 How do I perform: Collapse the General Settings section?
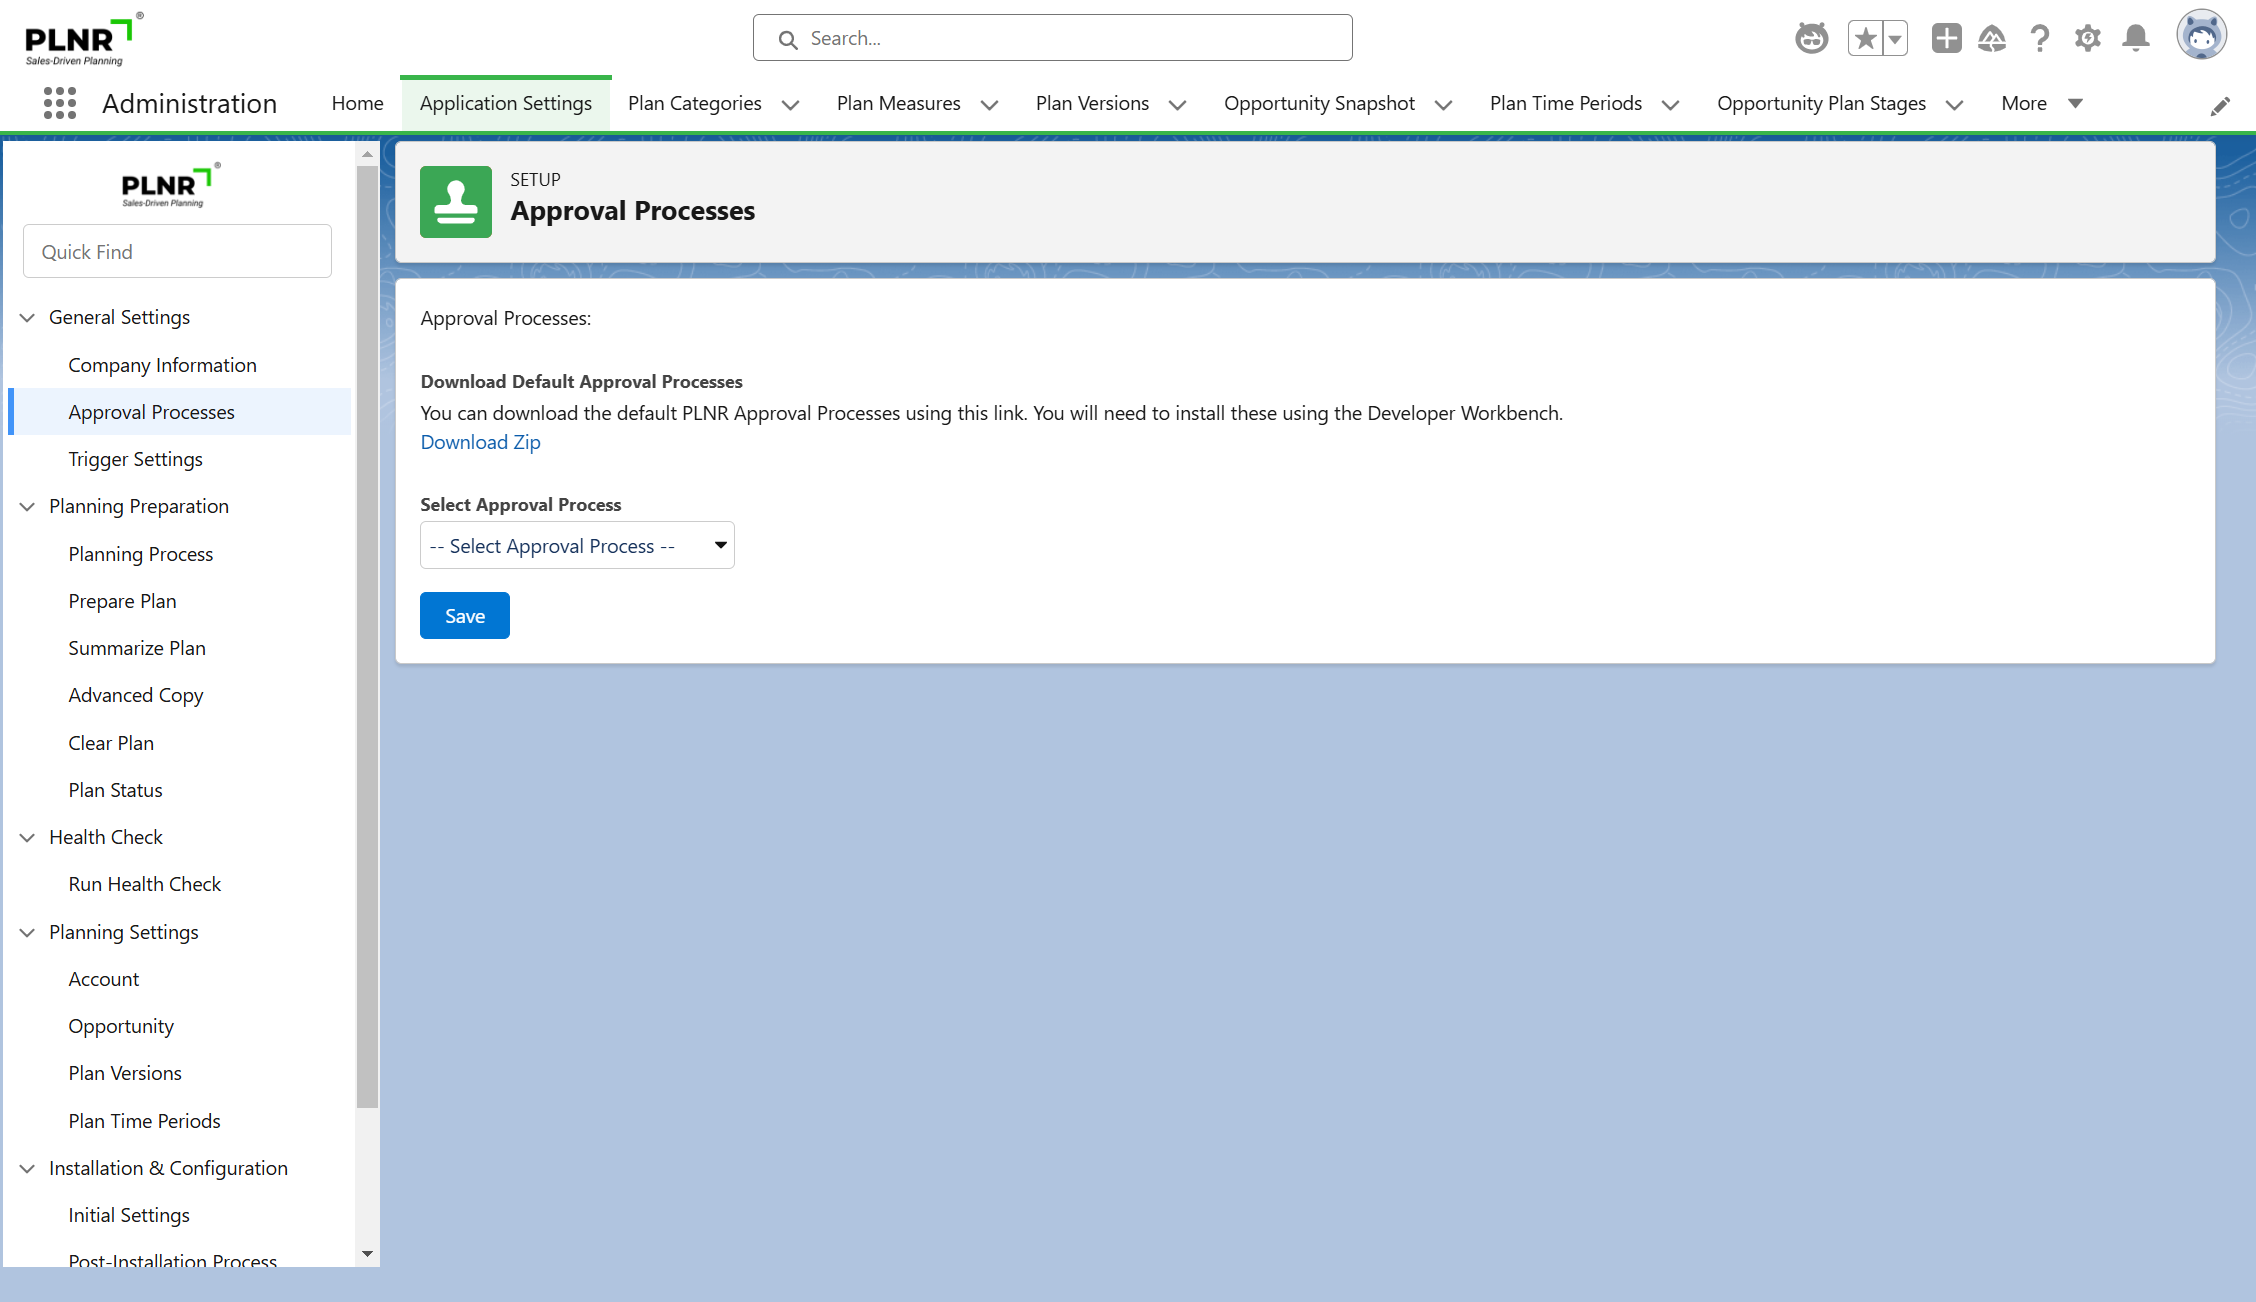click(x=28, y=317)
